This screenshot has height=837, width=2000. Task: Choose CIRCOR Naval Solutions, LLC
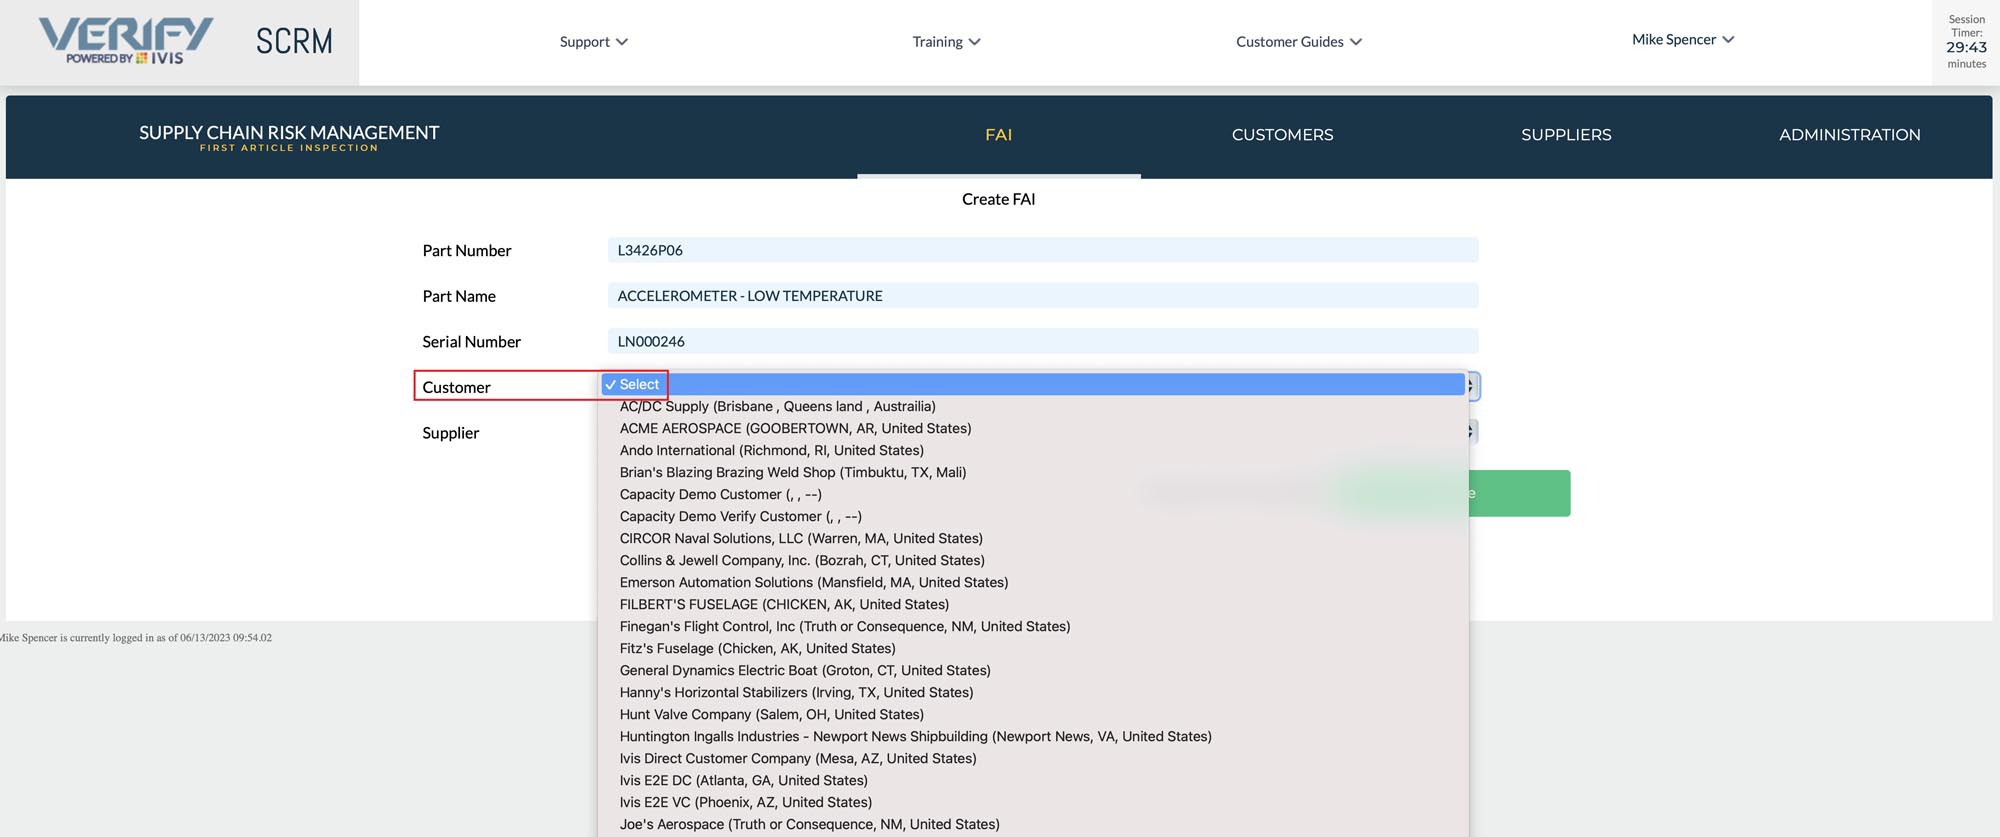[x=1034, y=538]
